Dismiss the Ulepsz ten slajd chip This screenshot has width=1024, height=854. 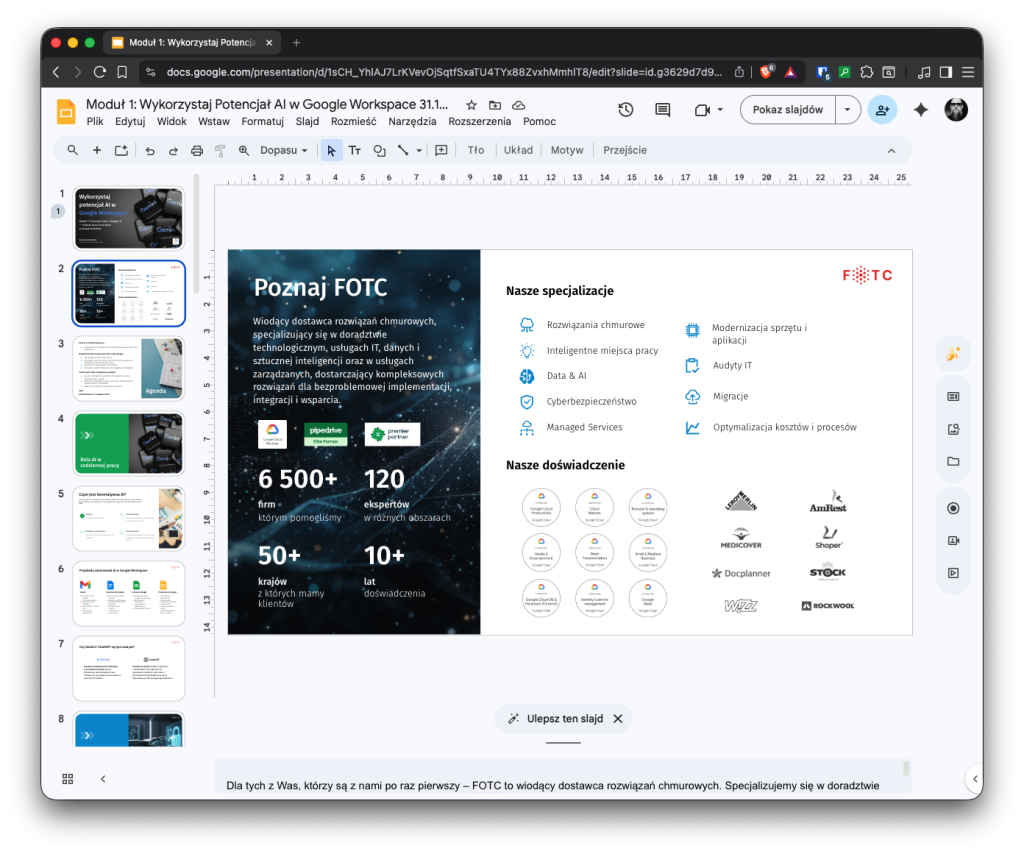(x=618, y=719)
